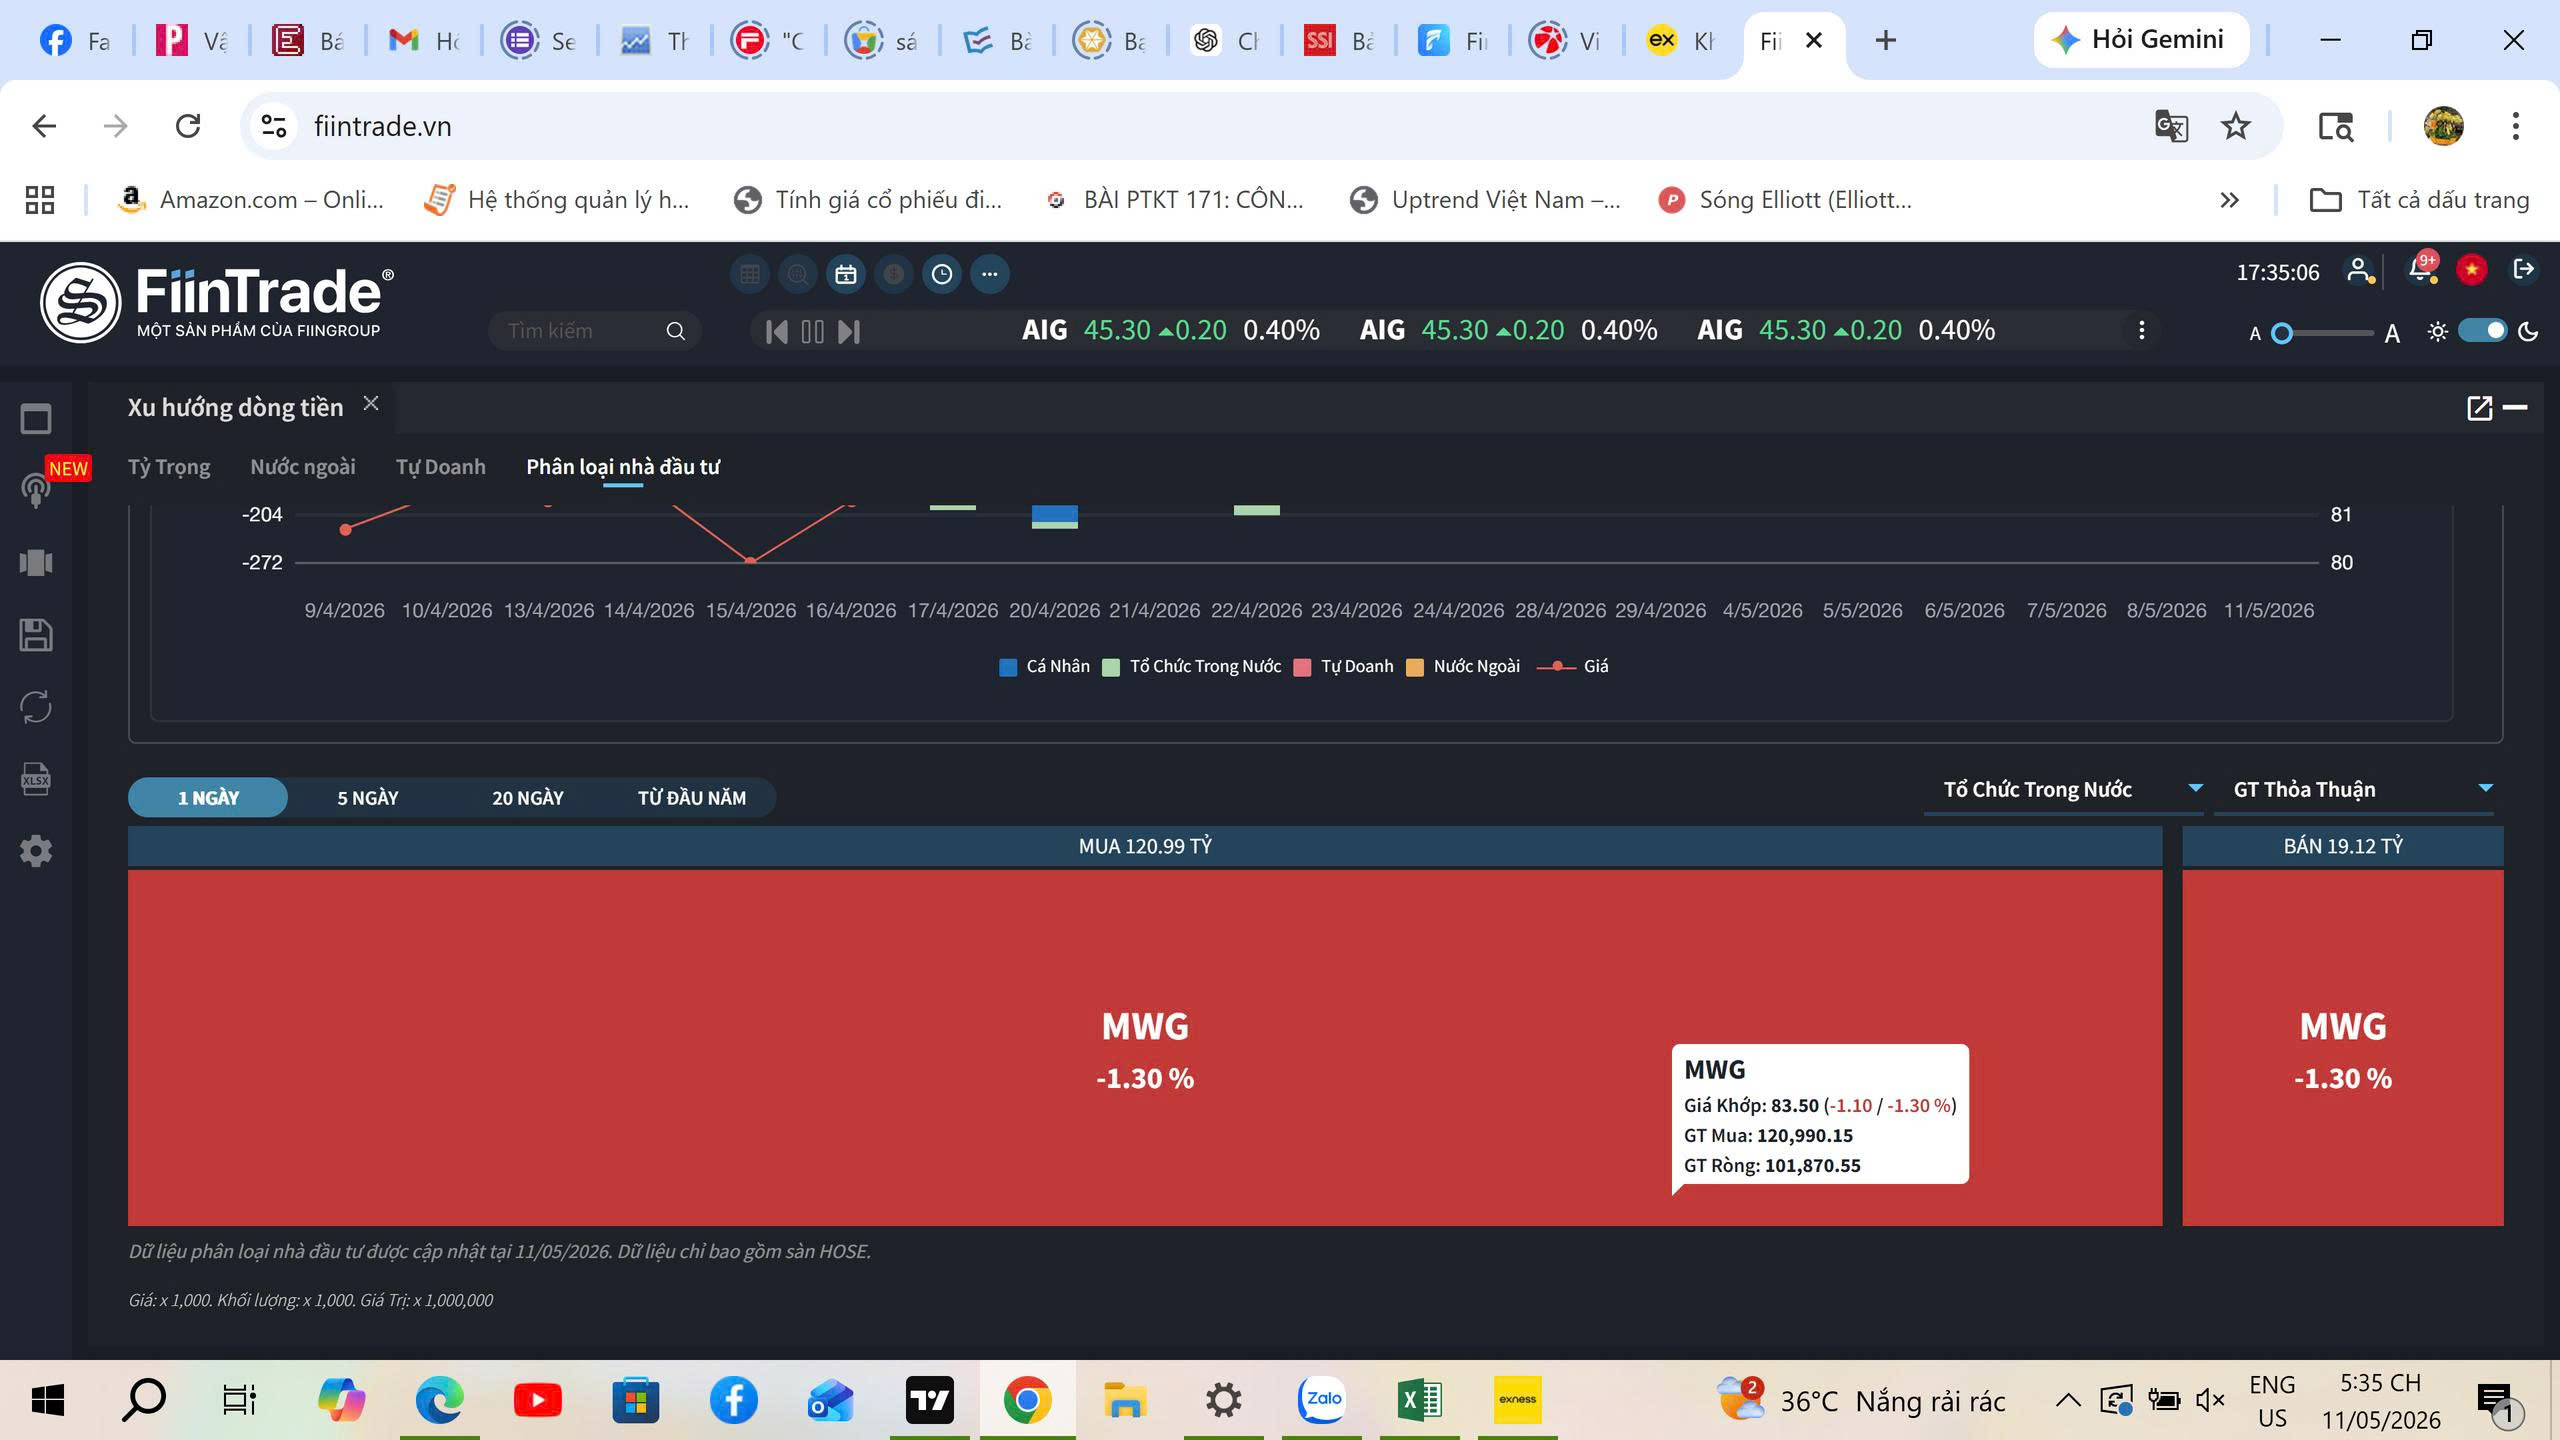The height and width of the screenshot is (1440, 2560).
Task: Open the calendar icon in the top toolbar
Action: point(846,274)
